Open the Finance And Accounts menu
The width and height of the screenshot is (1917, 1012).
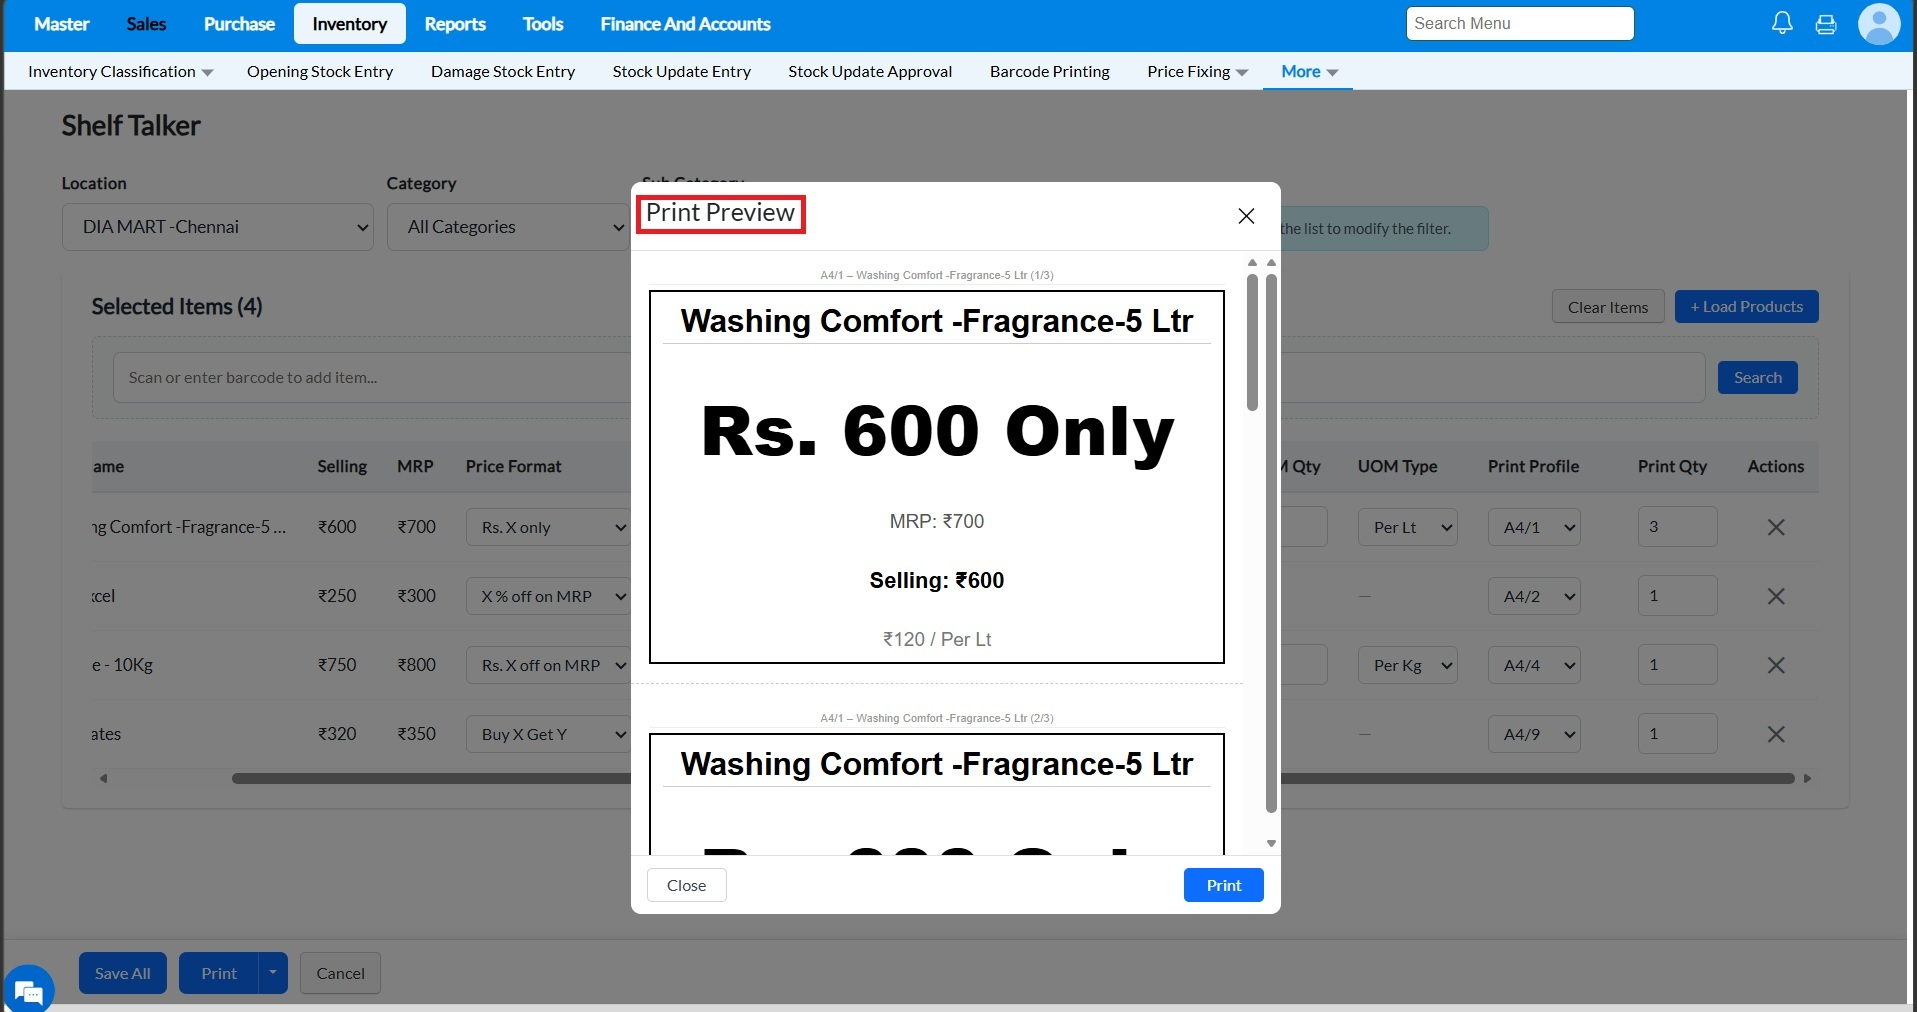(x=685, y=24)
